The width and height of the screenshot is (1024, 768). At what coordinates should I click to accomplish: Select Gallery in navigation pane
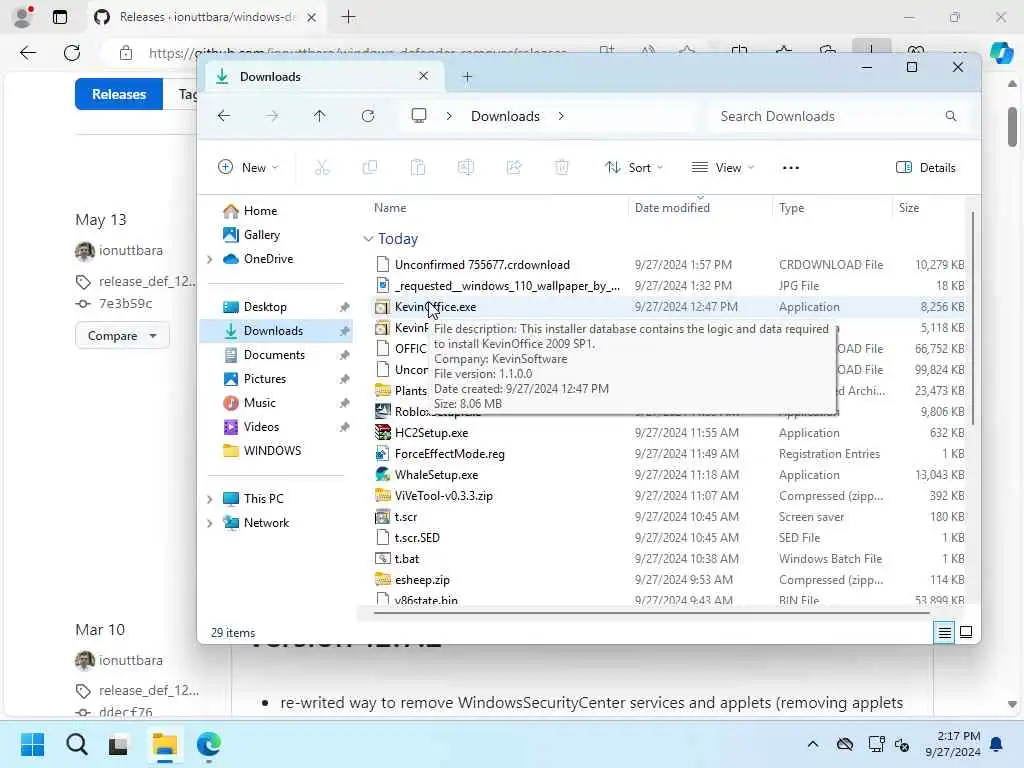click(261, 235)
